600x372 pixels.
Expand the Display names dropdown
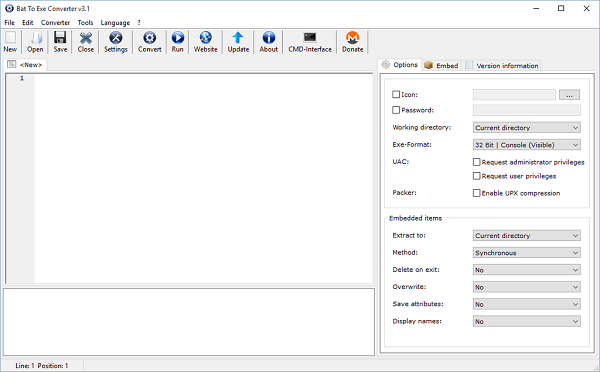point(527,321)
